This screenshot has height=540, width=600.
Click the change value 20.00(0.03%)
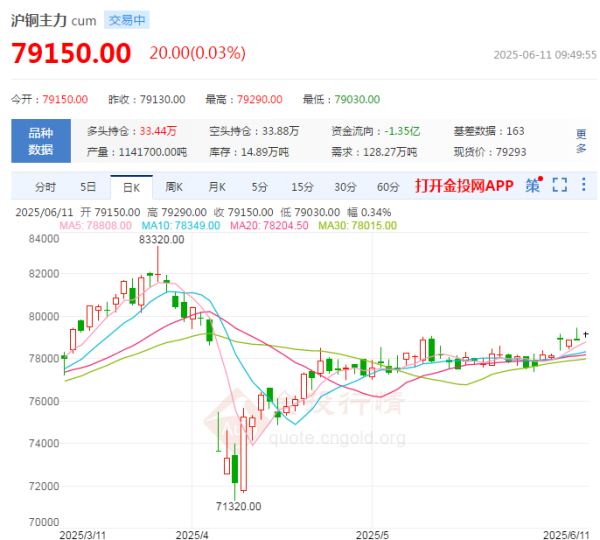pos(197,53)
